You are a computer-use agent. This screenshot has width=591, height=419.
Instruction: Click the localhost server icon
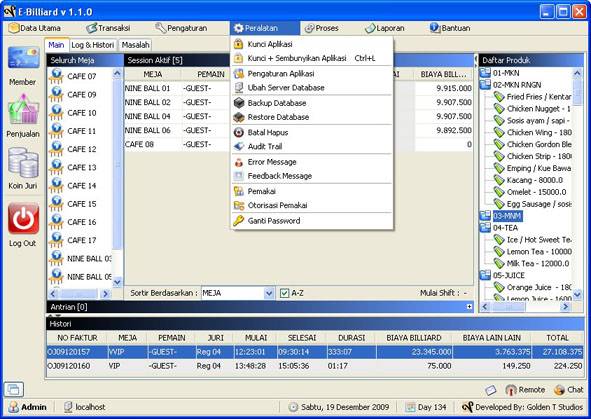pyautogui.click(x=68, y=407)
